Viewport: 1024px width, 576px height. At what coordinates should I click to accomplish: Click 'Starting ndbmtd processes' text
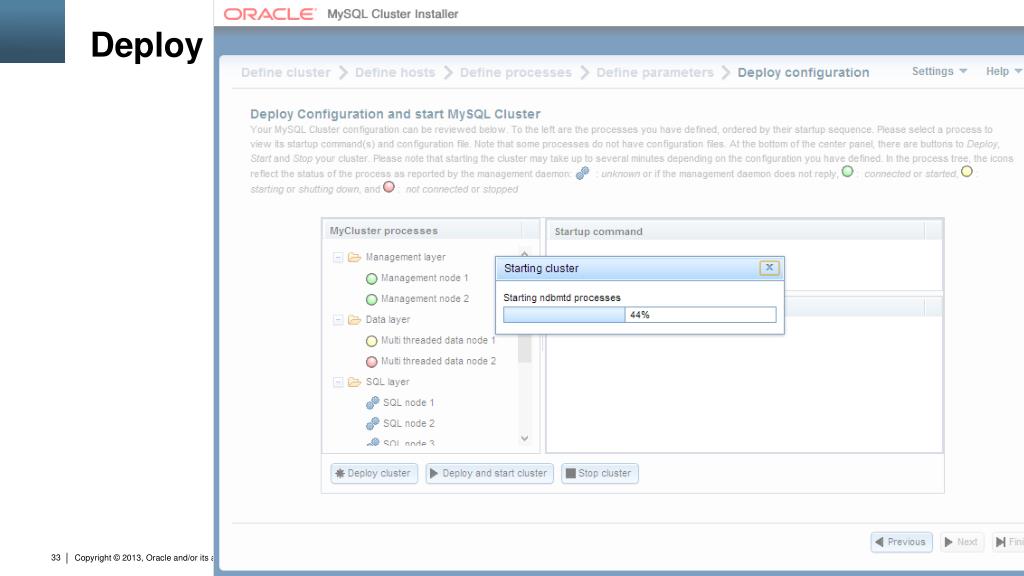(x=562, y=298)
